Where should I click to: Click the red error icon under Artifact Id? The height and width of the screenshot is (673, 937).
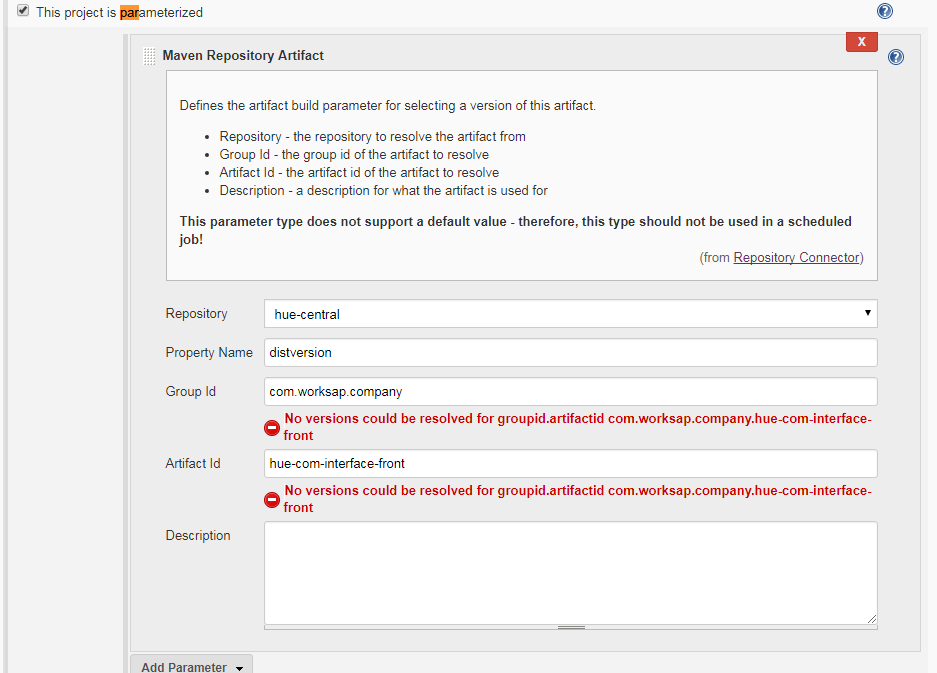click(x=271, y=499)
